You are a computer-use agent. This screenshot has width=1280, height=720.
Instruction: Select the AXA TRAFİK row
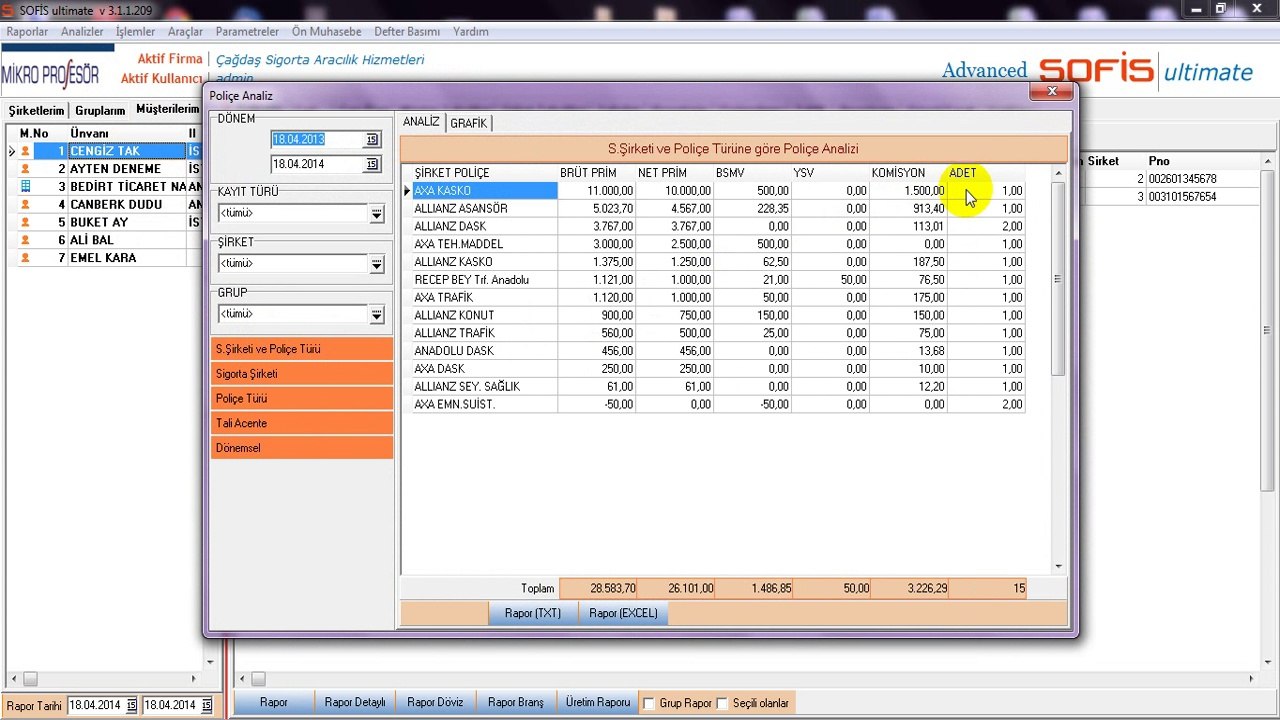pyautogui.click(x=718, y=298)
